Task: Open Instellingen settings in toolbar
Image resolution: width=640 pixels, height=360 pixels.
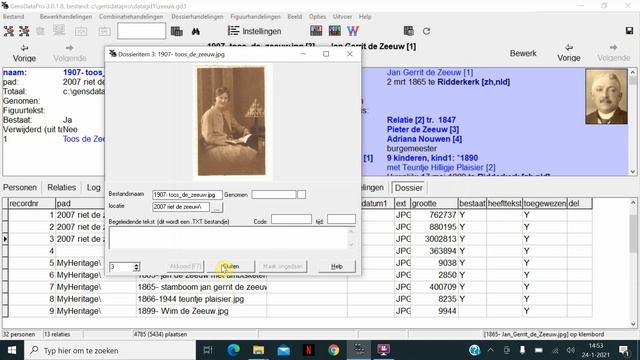Action: pyautogui.click(x=254, y=31)
